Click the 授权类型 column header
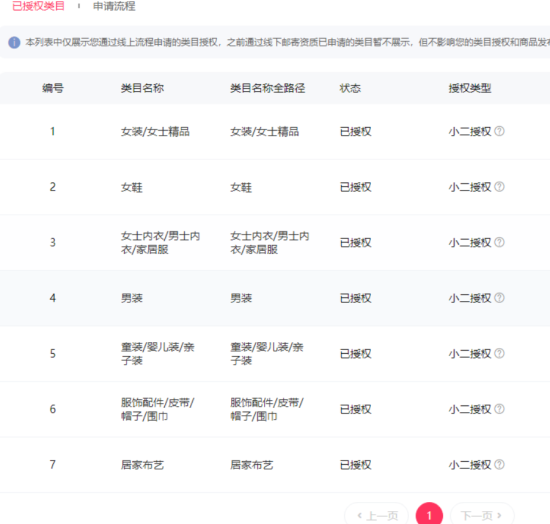 pos(470,88)
